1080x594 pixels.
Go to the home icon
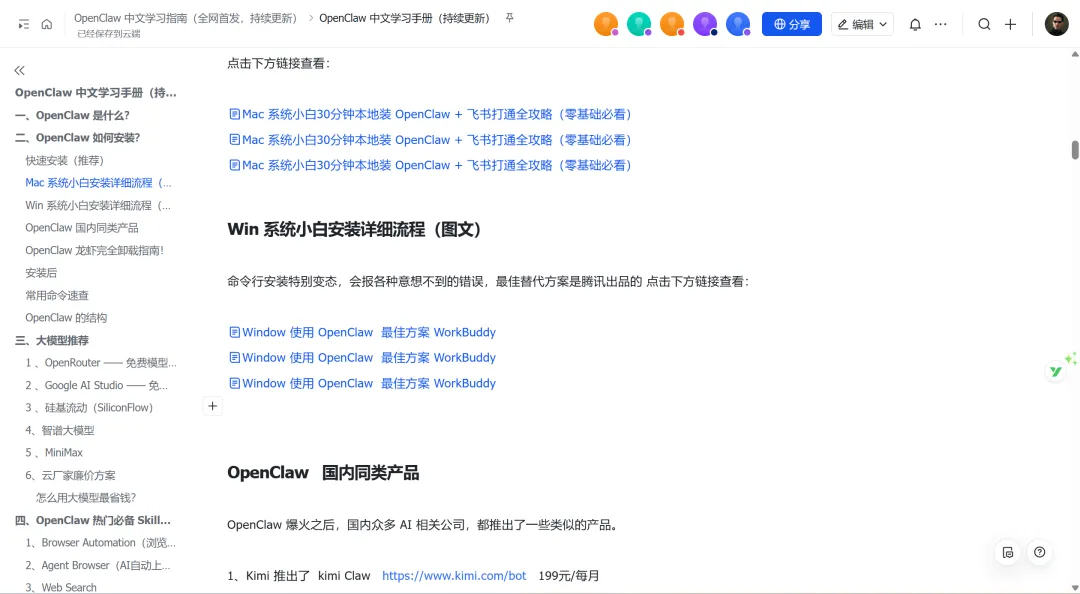[x=47, y=24]
